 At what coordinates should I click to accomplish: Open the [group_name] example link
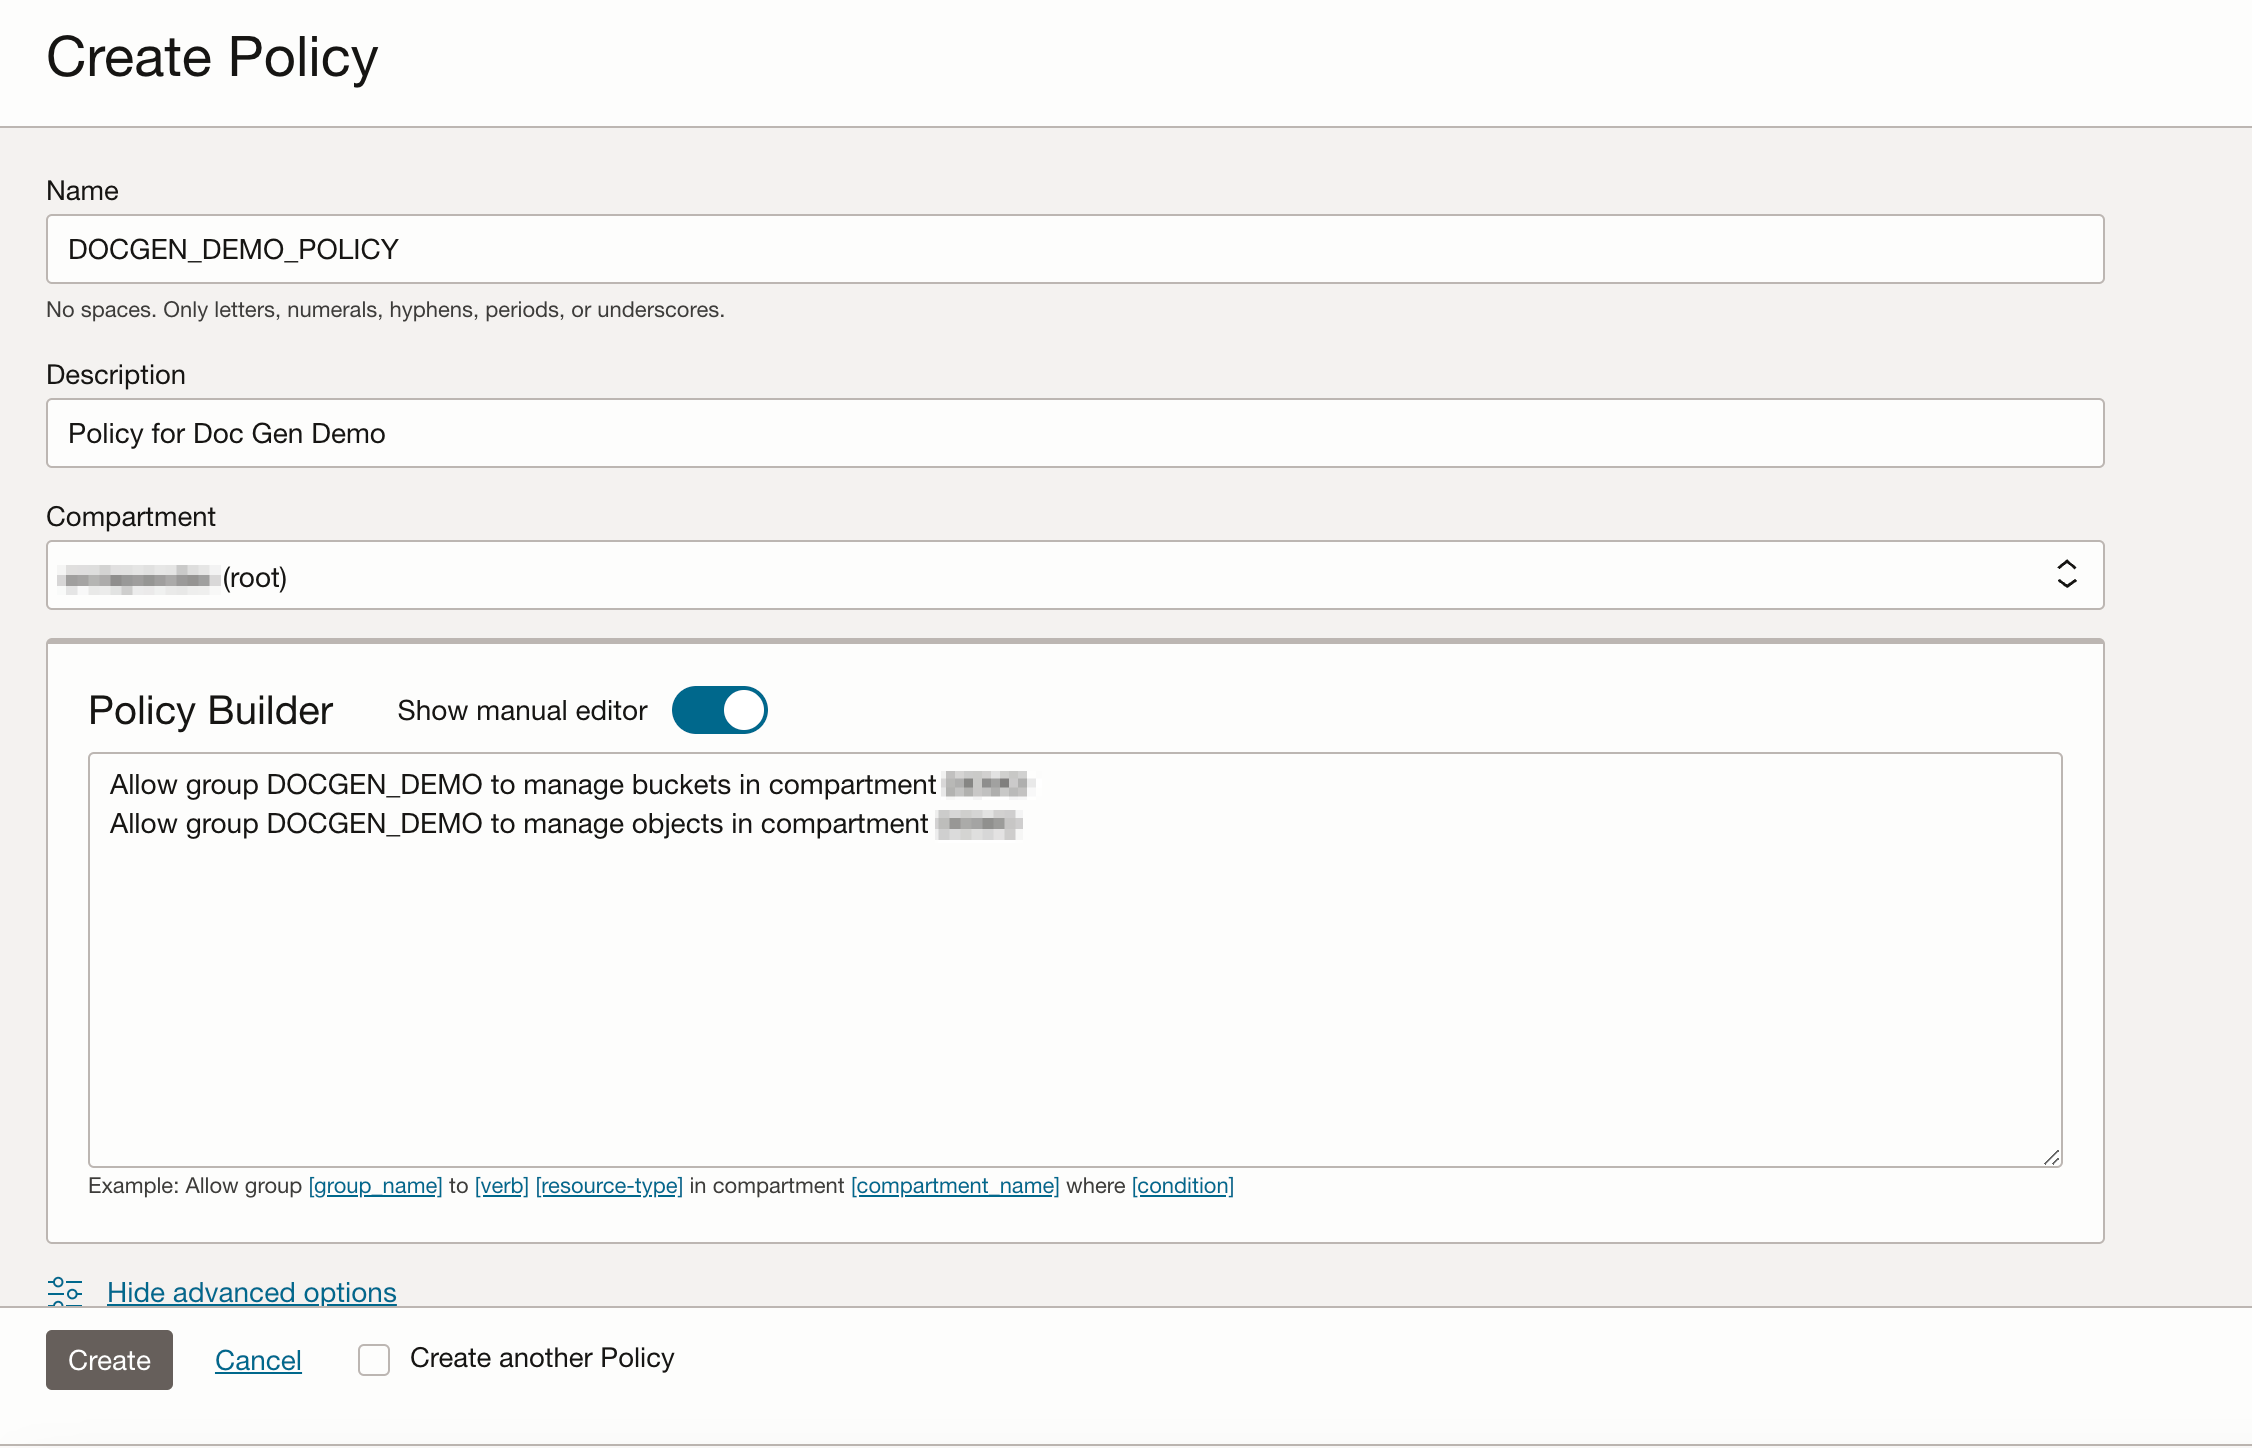[375, 1185]
